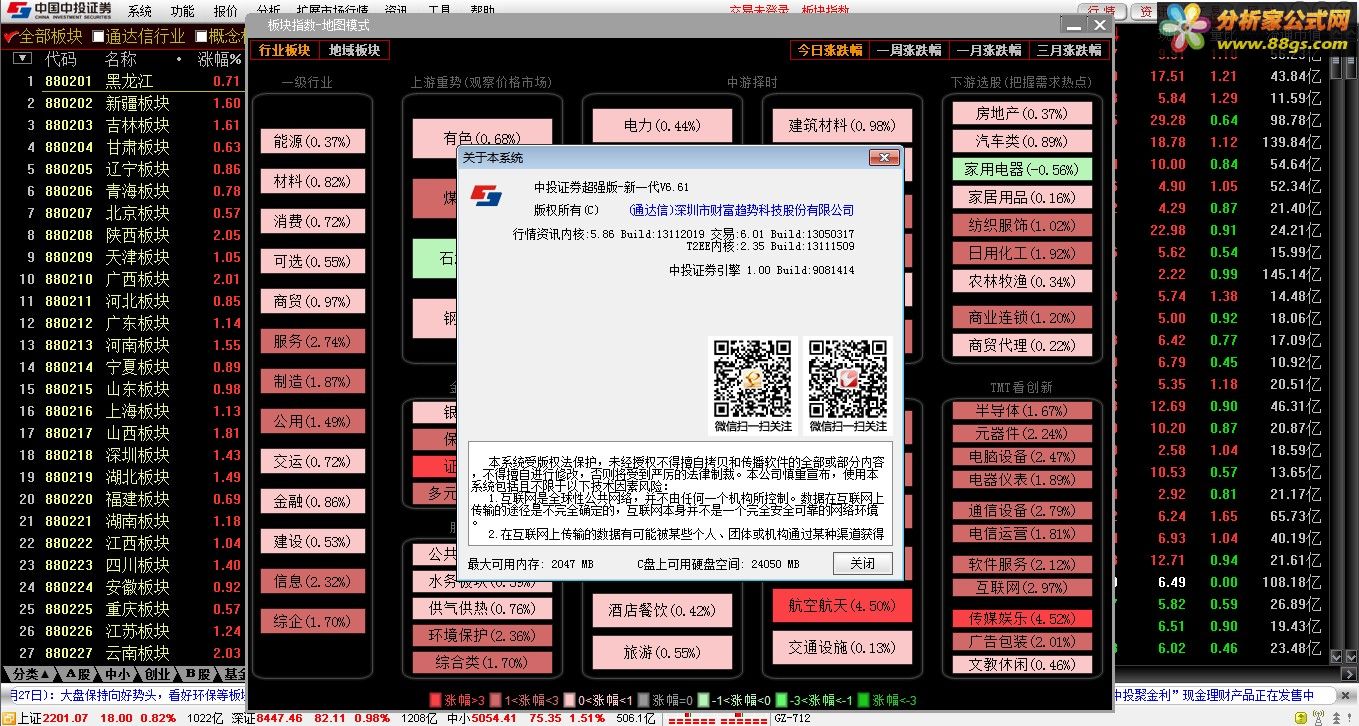Close the About dialog with the X button
The width and height of the screenshot is (1359, 726).
tap(883, 158)
